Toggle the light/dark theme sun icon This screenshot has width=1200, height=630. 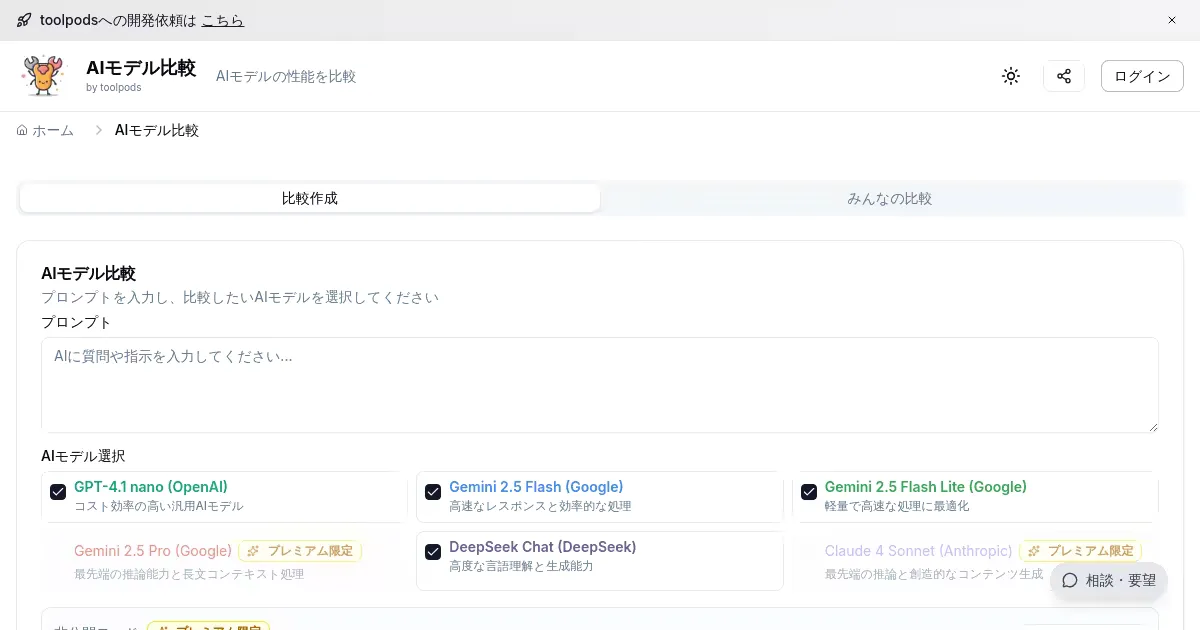(1011, 76)
